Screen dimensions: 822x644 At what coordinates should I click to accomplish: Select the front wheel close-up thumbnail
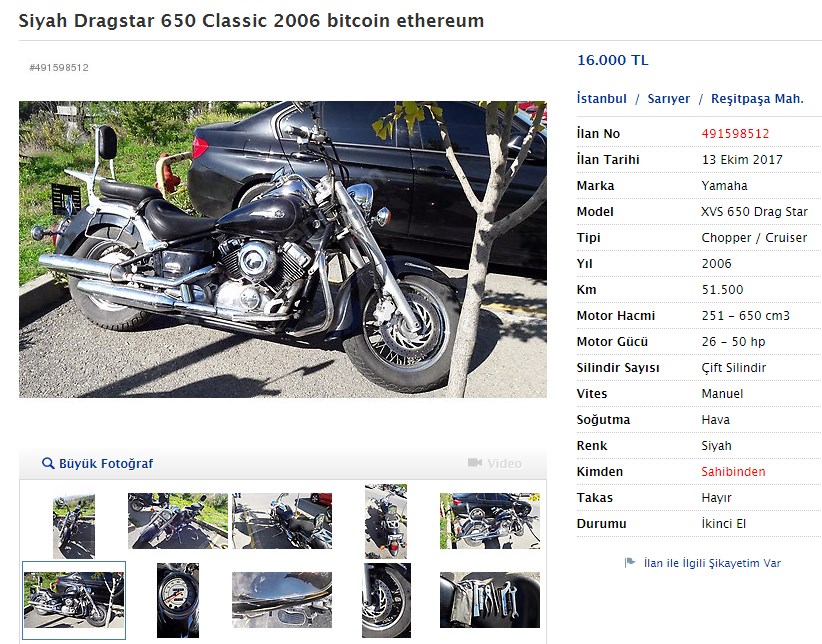coord(386,600)
